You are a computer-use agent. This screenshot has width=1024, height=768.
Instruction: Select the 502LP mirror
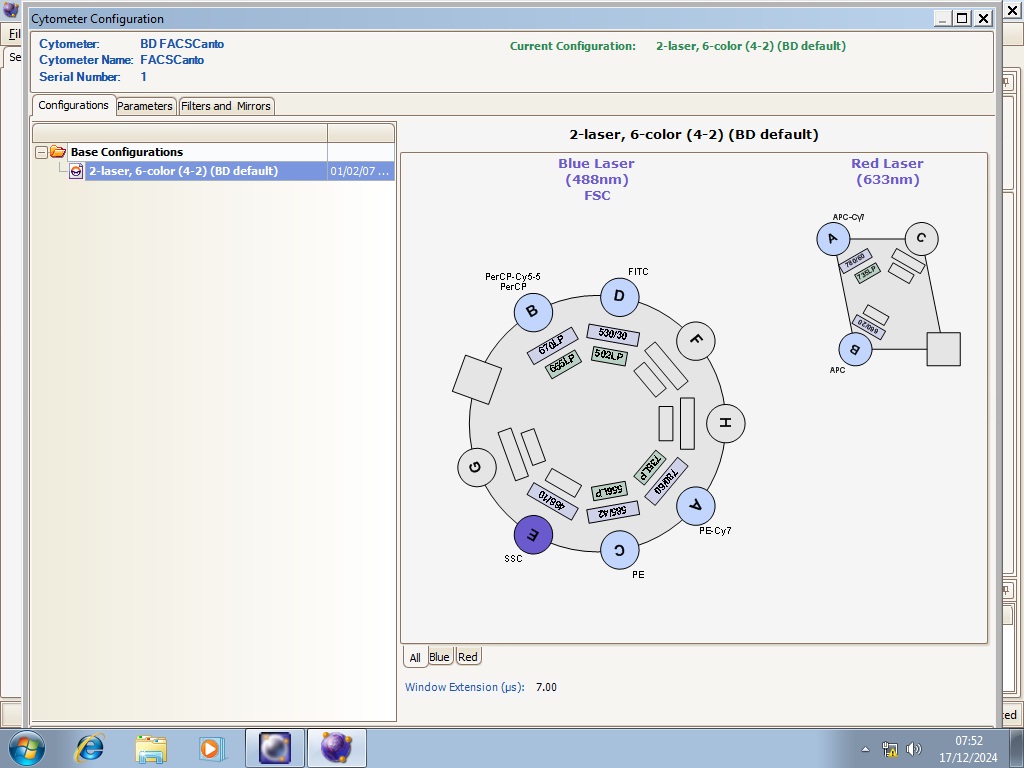click(x=609, y=355)
